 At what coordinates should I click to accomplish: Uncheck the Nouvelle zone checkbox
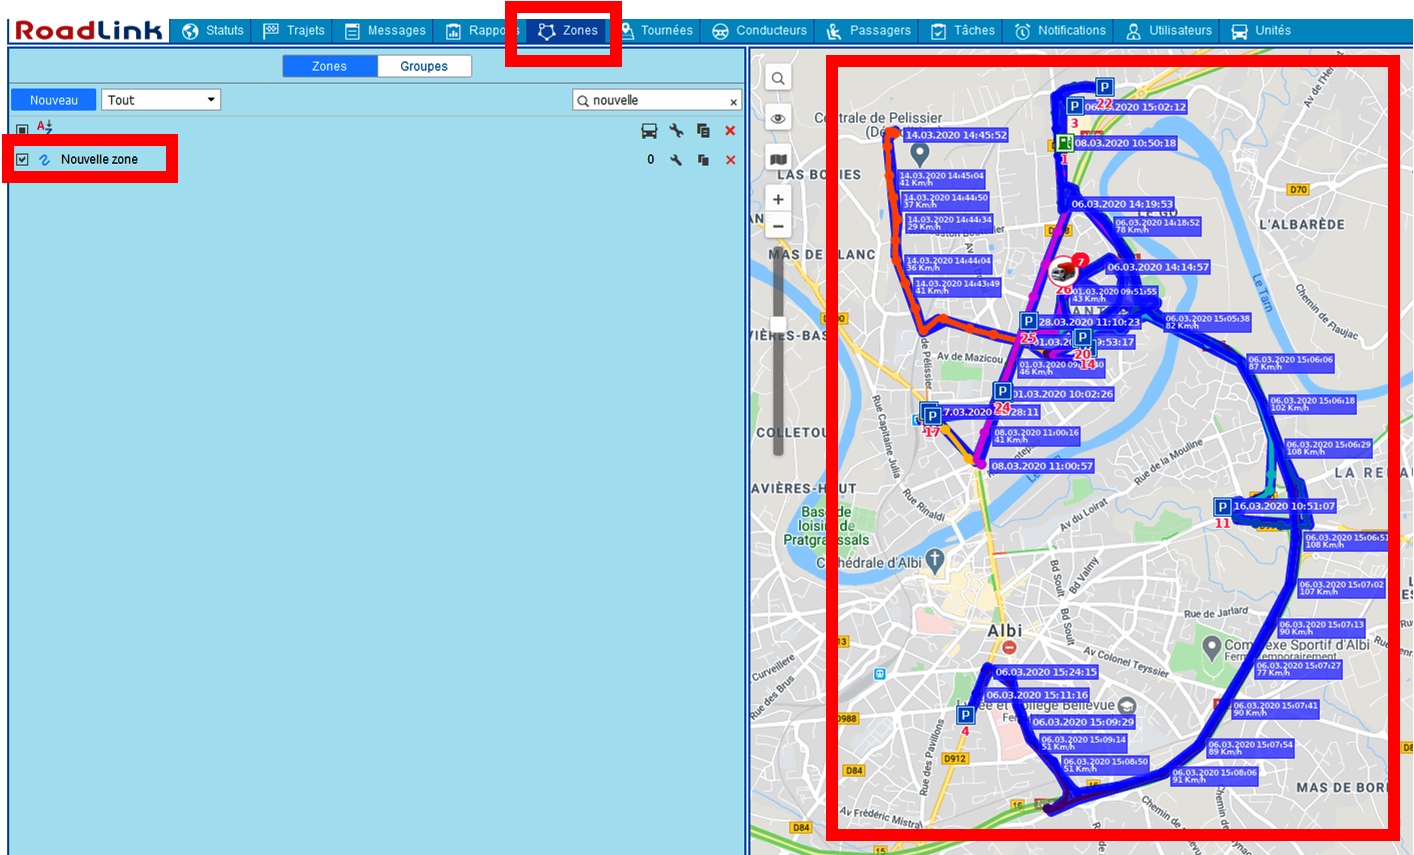[x=22, y=159]
